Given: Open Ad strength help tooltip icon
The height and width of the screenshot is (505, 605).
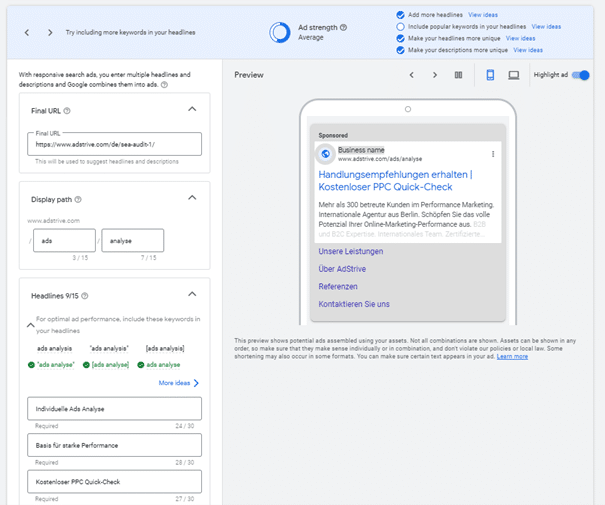Looking at the screenshot, I should point(343,27).
